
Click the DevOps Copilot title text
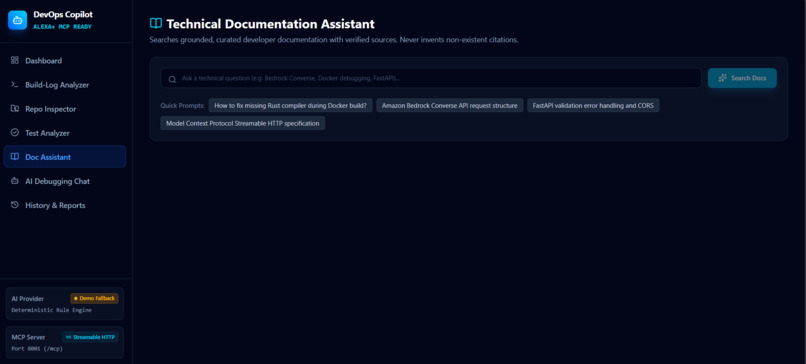point(63,15)
